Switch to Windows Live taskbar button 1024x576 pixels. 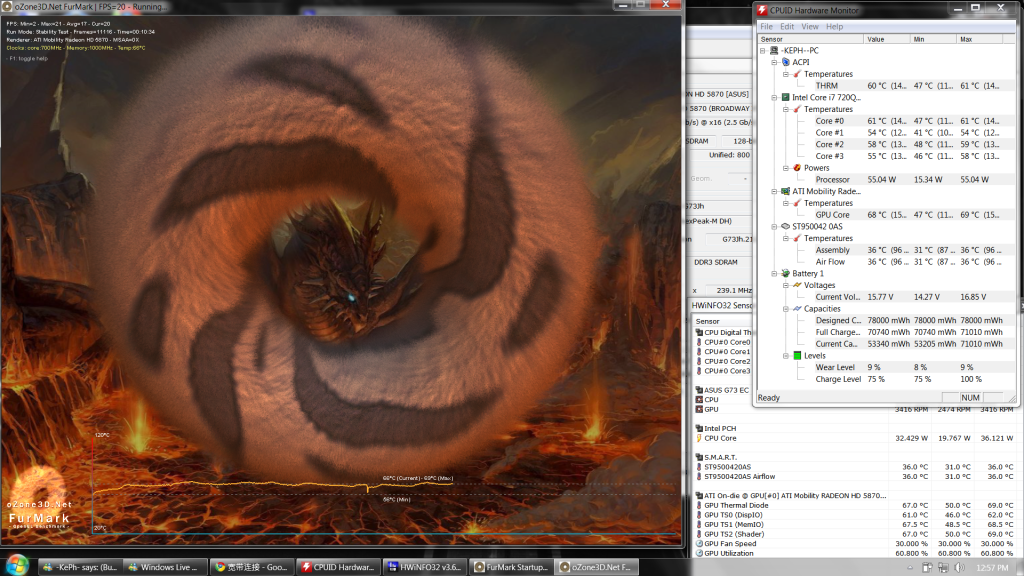(165, 567)
